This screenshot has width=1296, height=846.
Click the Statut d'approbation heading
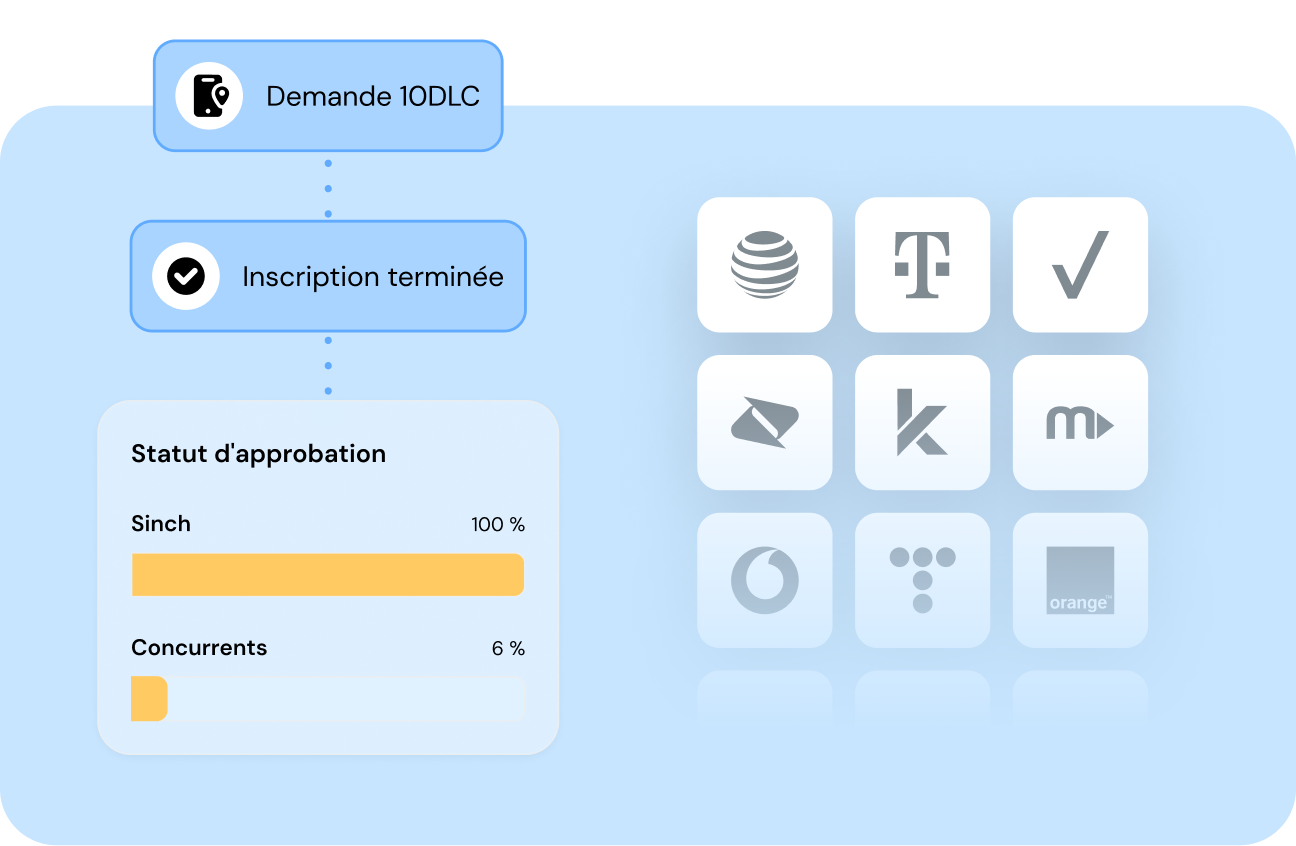258,454
